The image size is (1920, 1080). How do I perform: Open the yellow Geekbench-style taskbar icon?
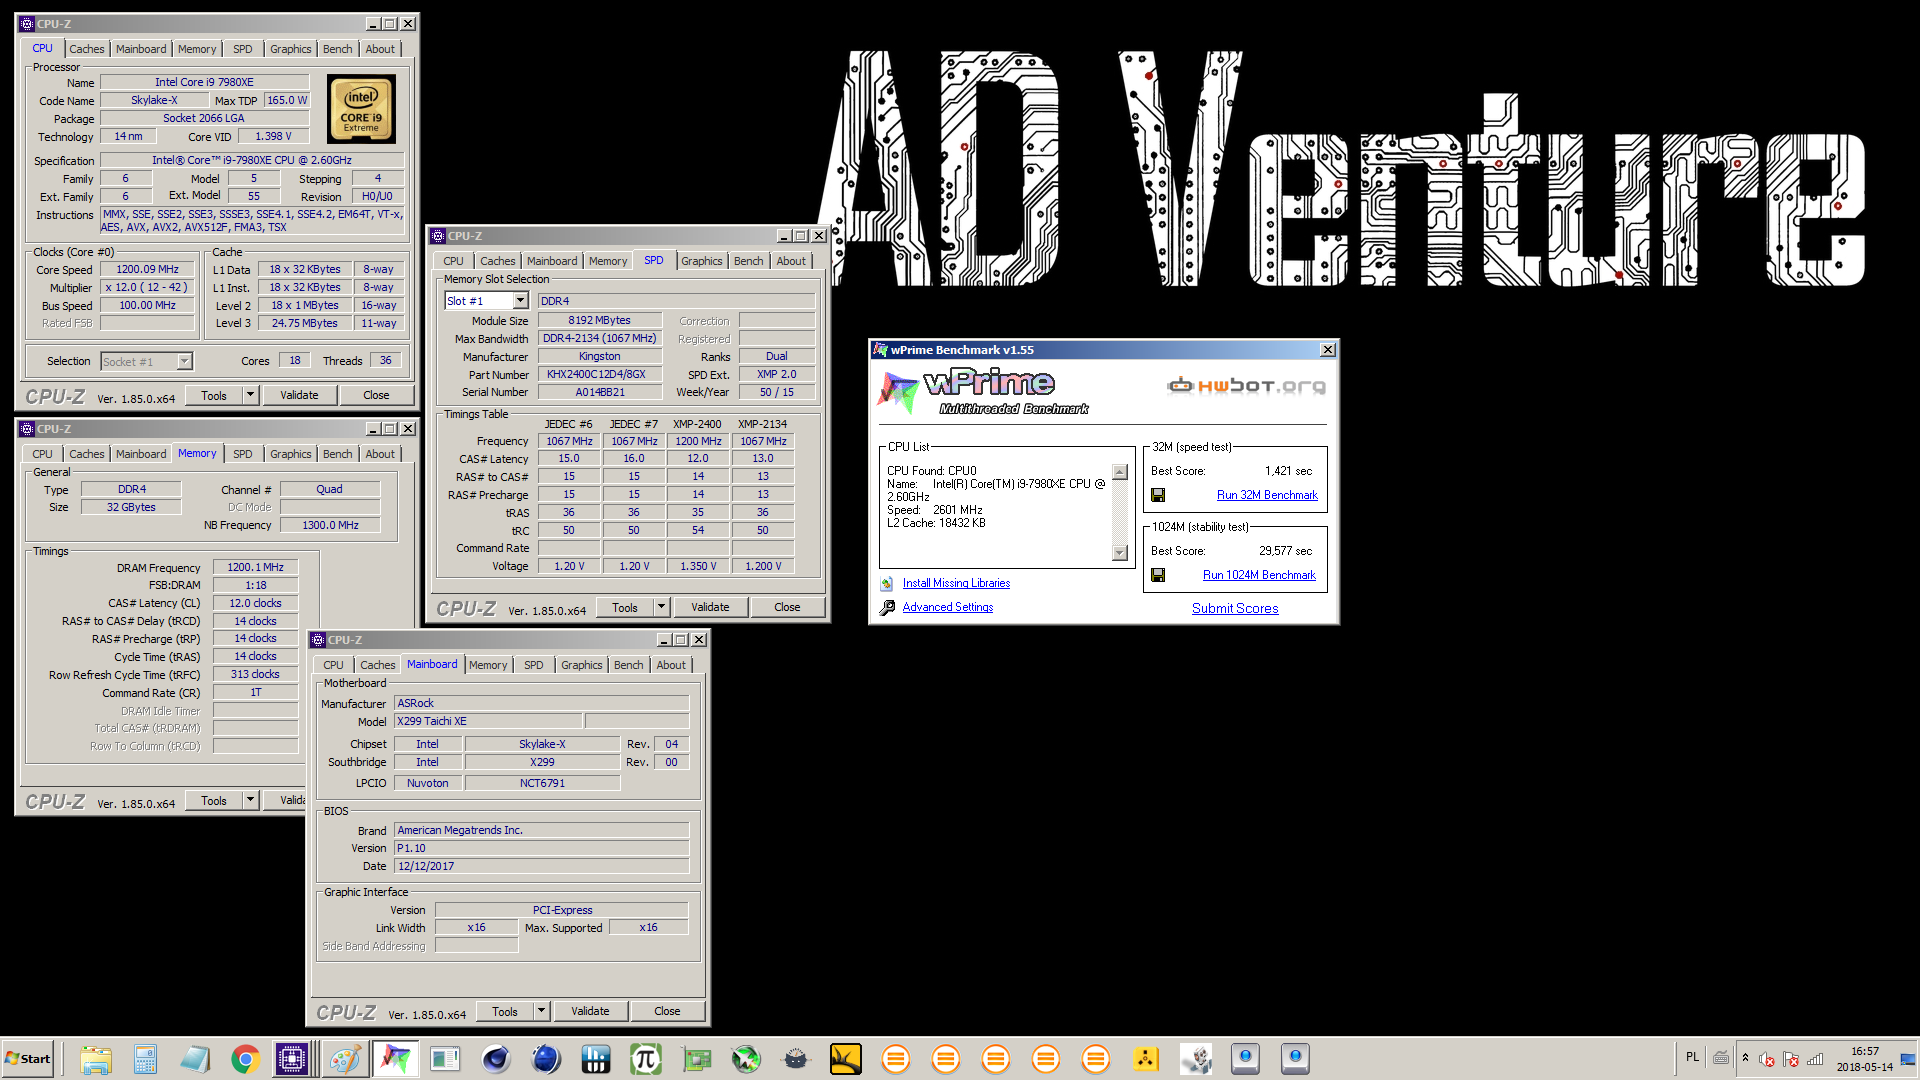pyautogui.click(x=846, y=1059)
